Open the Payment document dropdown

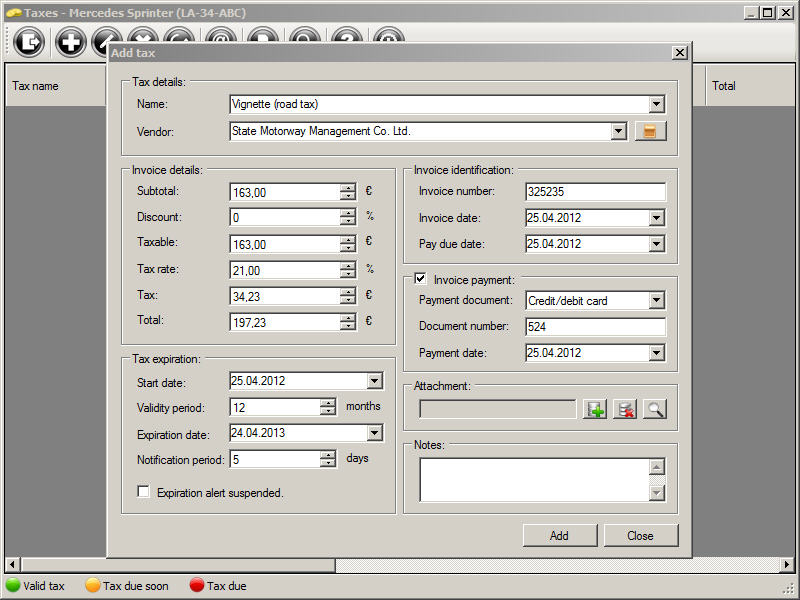coord(656,301)
